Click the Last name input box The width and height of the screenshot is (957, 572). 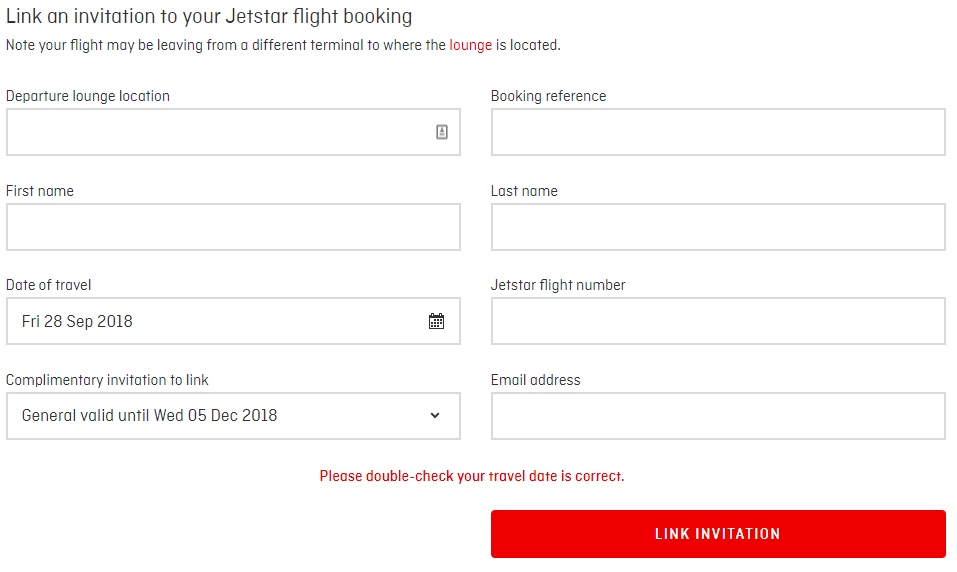point(718,227)
